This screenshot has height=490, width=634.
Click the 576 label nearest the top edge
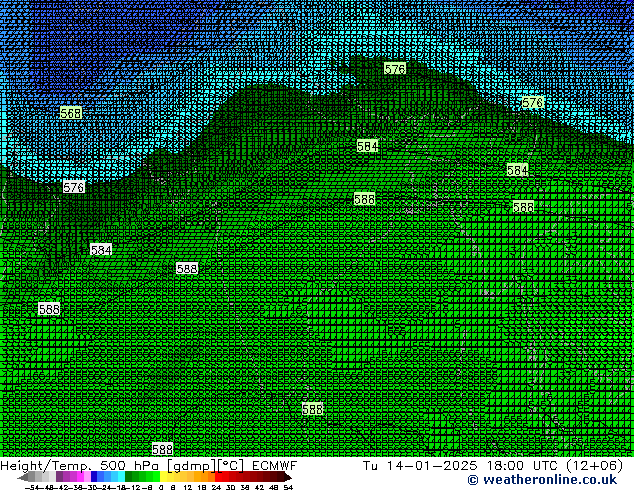click(395, 69)
